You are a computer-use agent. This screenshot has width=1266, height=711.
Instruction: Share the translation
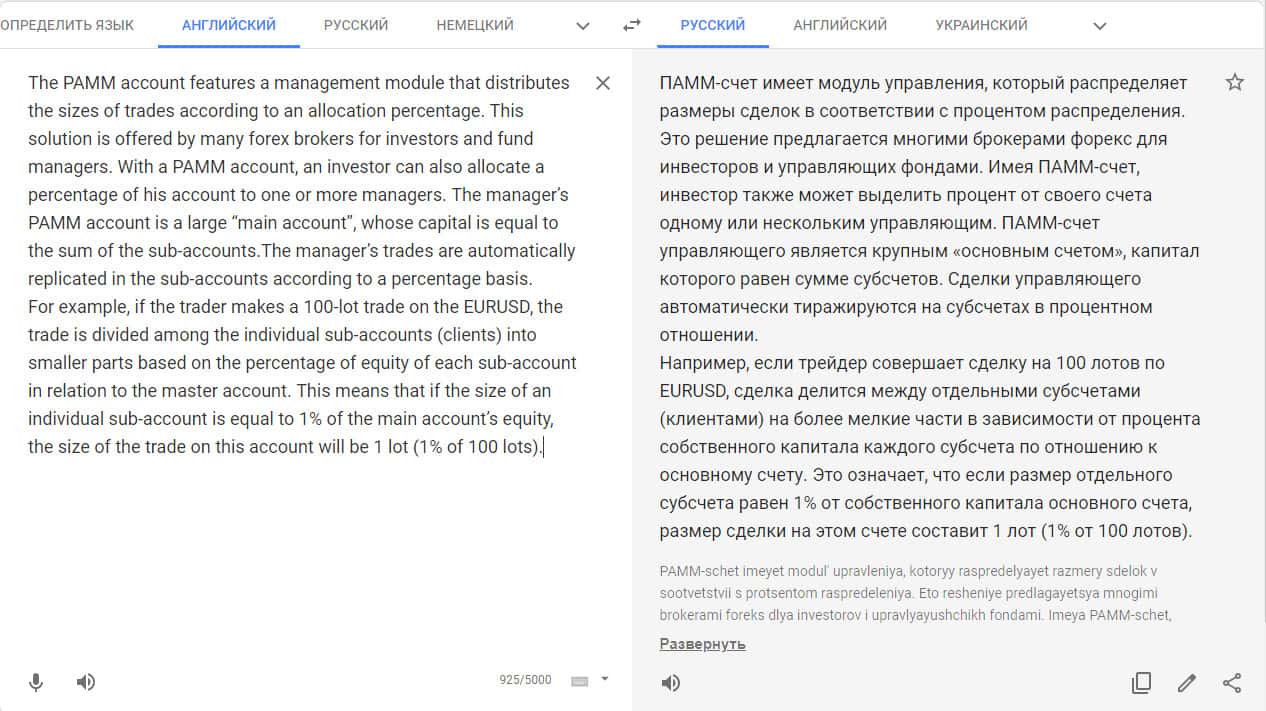point(1232,683)
